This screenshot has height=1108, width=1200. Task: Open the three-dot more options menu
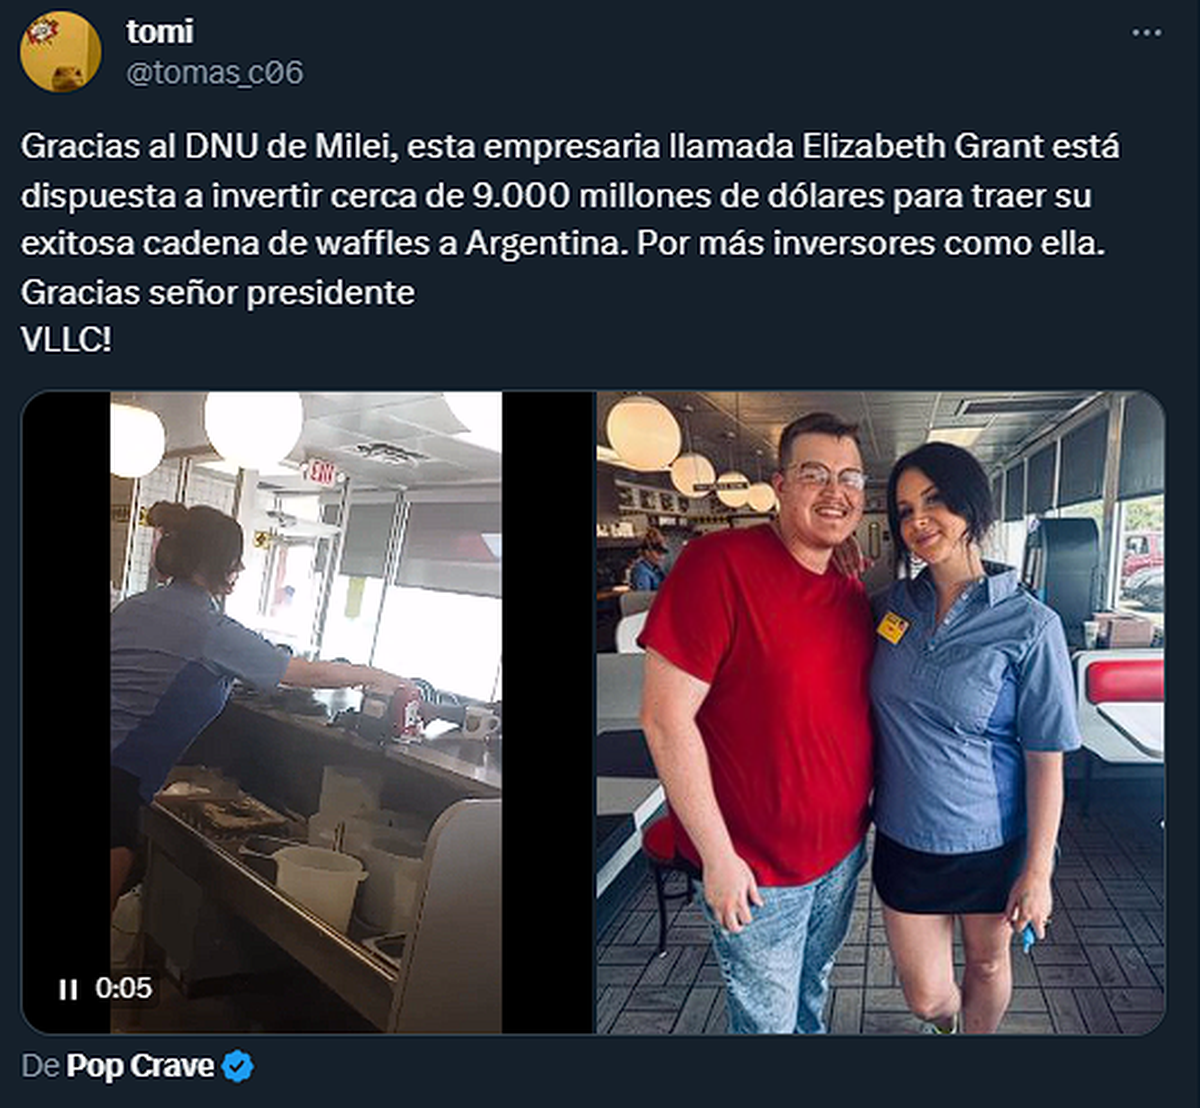point(1146,33)
